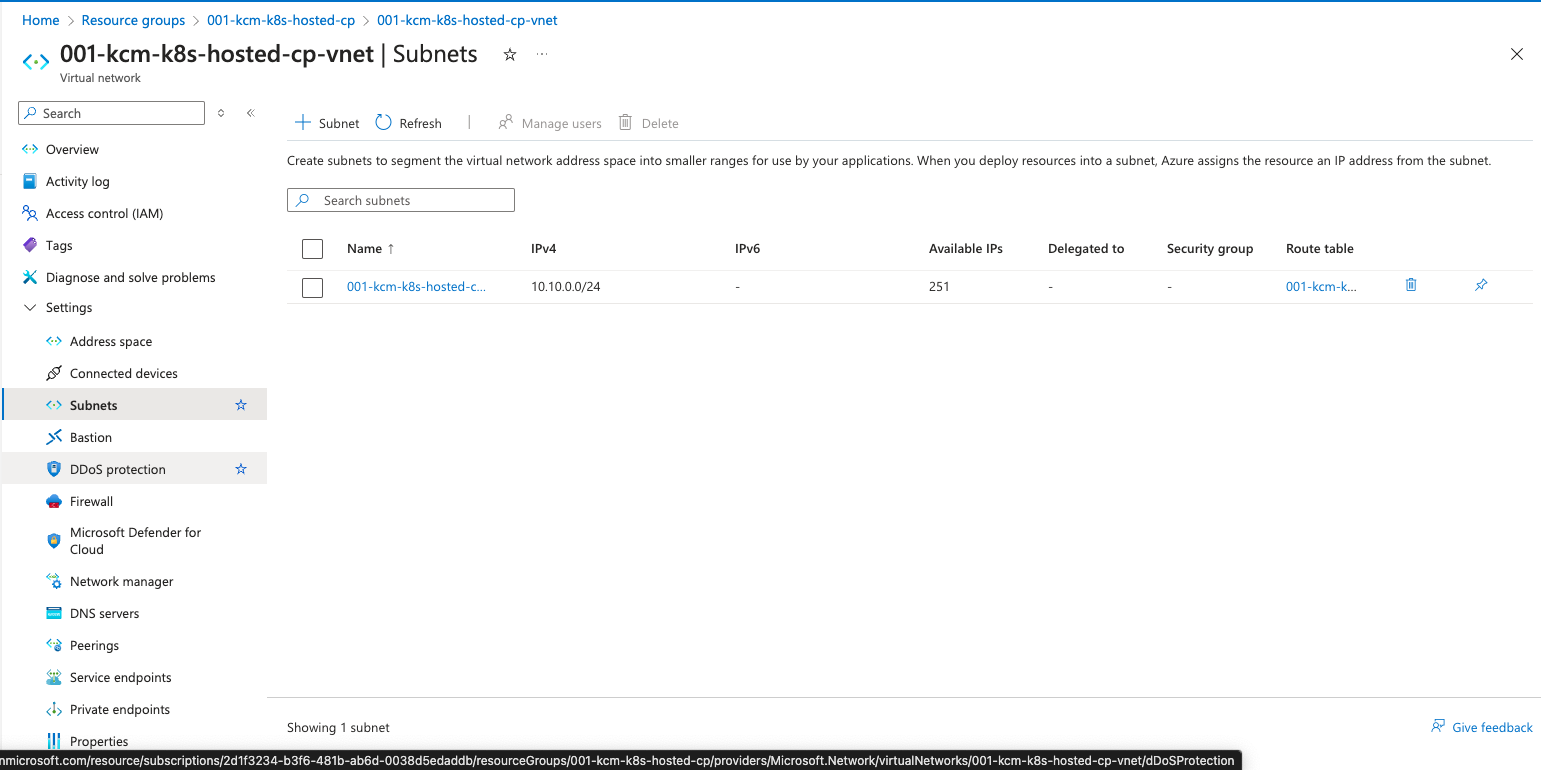This screenshot has height=770, width=1541.
Task: Click the star next to Subnets in the sidebar
Action: [240, 405]
